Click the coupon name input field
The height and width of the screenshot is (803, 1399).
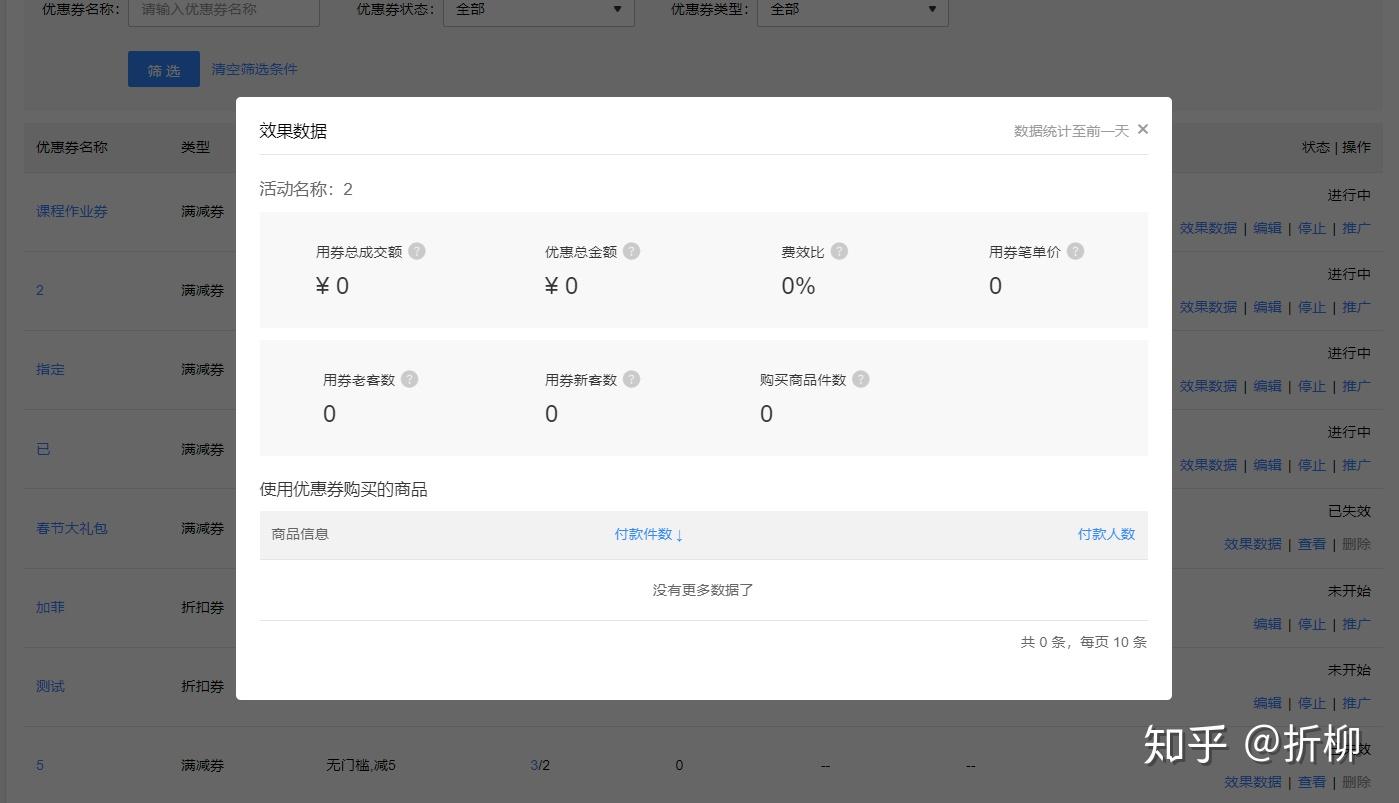223,10
